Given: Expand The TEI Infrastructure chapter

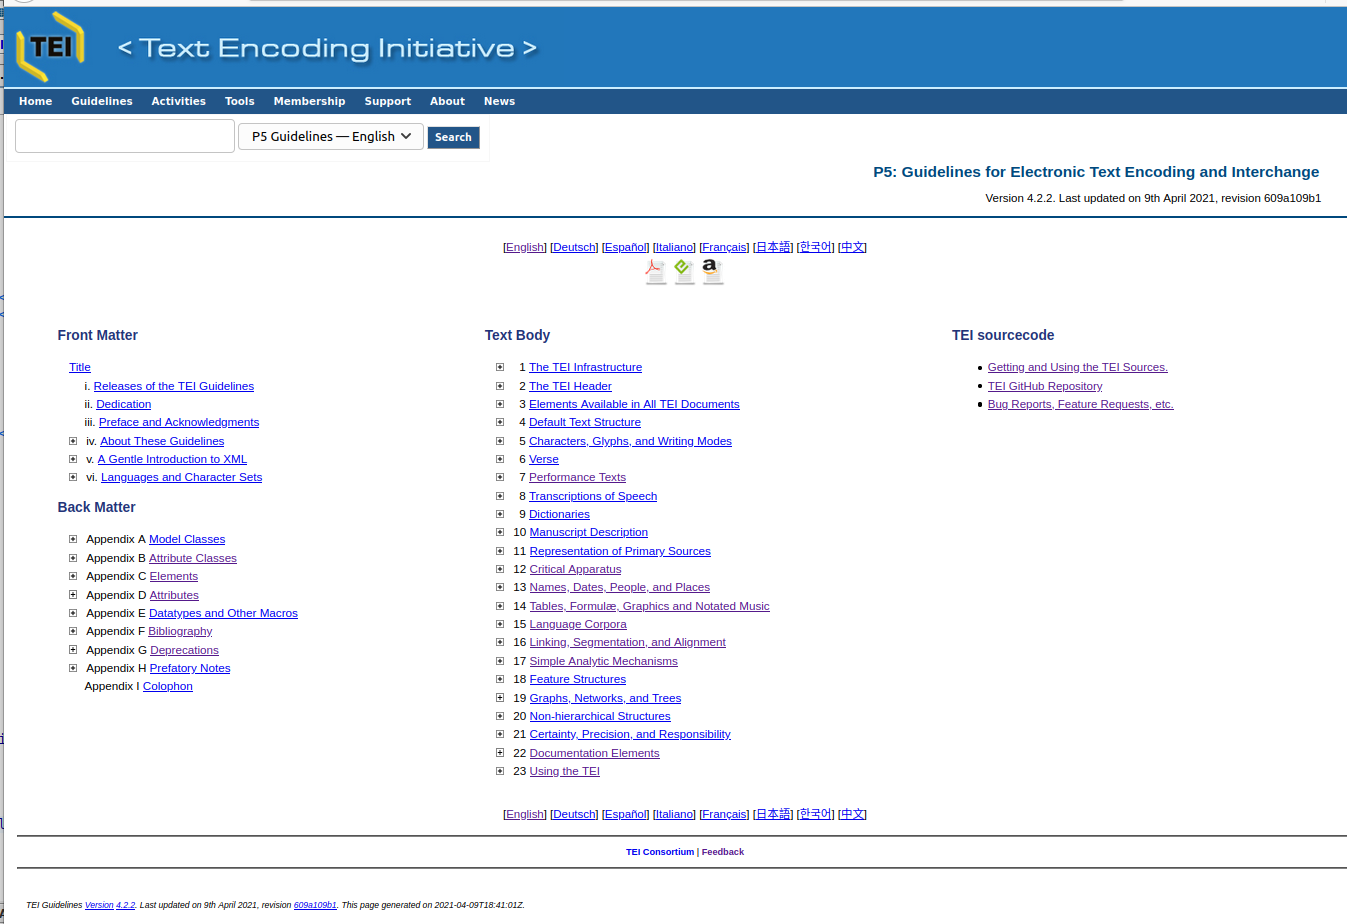Looking at the screenshot, I should click(x=500, y=367).
